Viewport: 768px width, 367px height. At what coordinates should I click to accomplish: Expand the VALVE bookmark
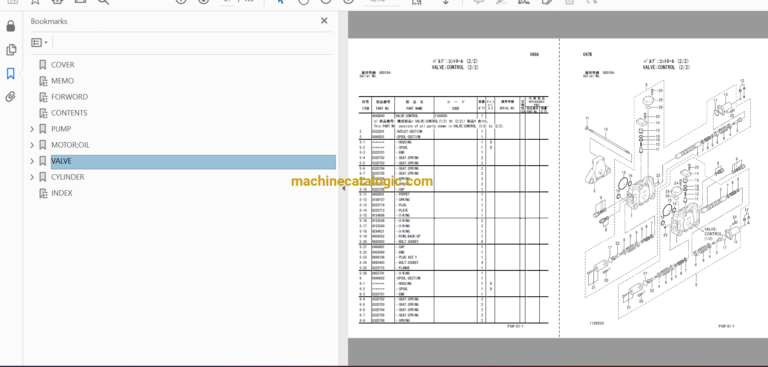click(32, 161)
